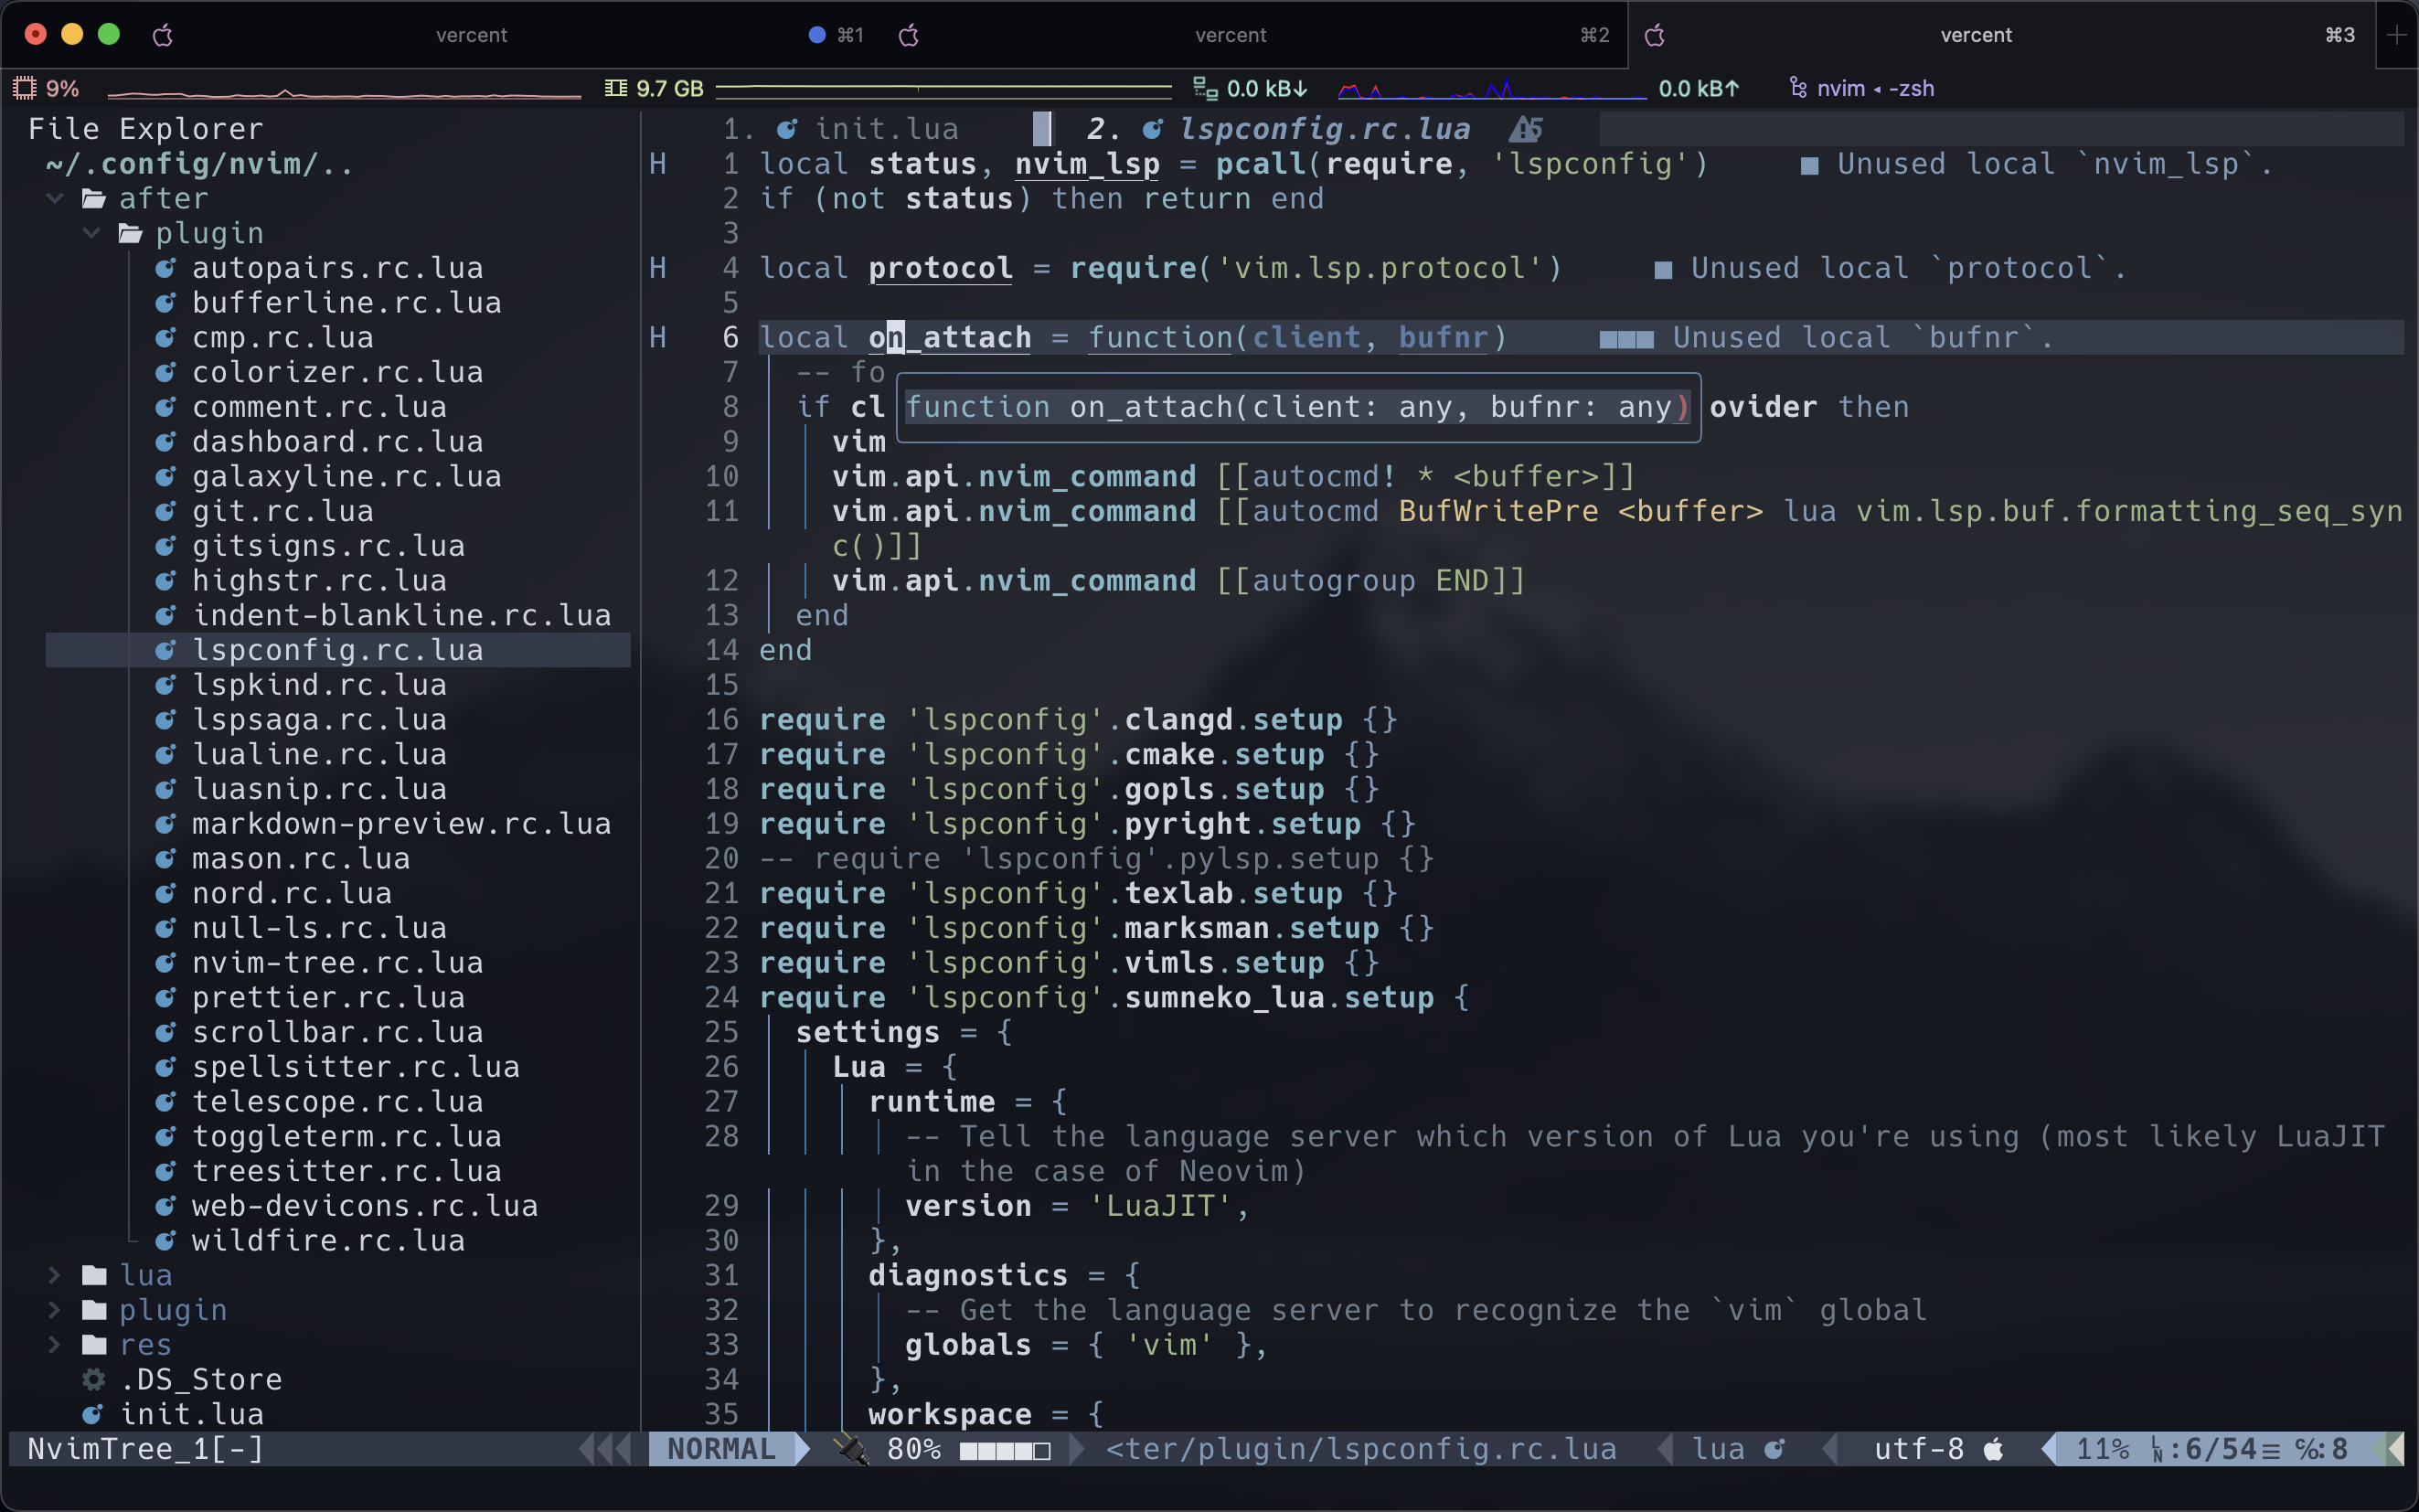Open mason.rc.lua from file explorer
Image resolution: width=2419 pixels, height=1512 pixels.
point(300,858)
